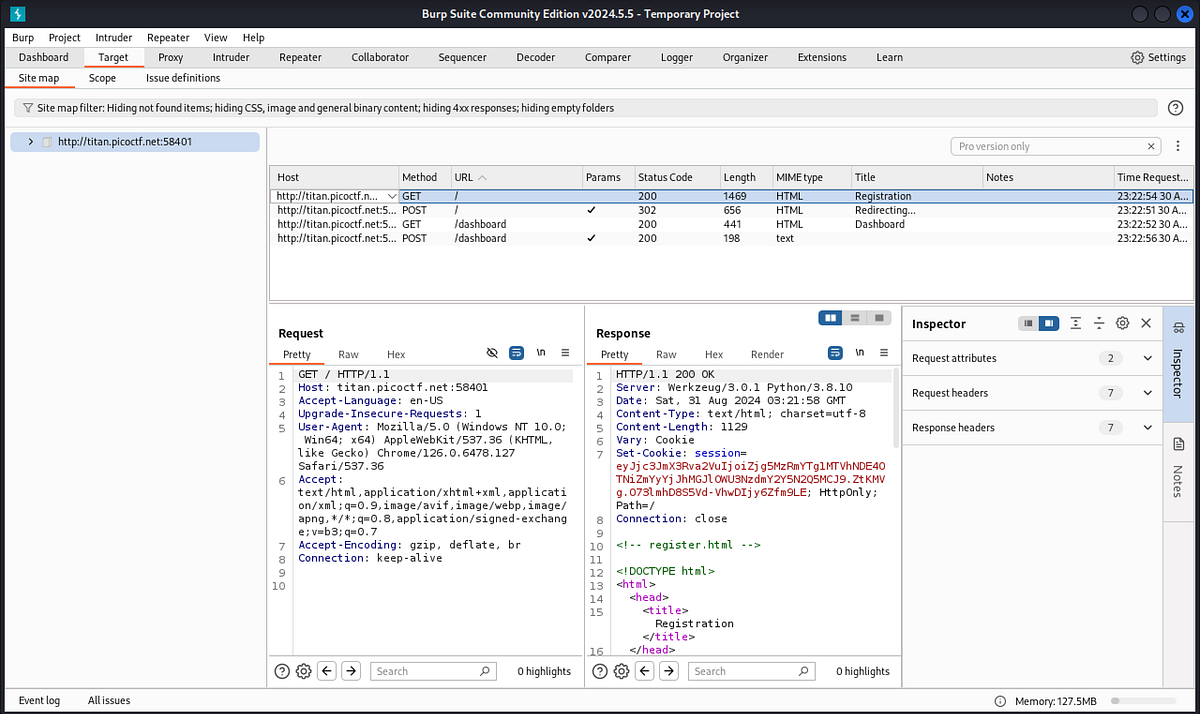This screenshot has width=1200, height=714.
Task: Open the Event log
Action: [39, 700]
